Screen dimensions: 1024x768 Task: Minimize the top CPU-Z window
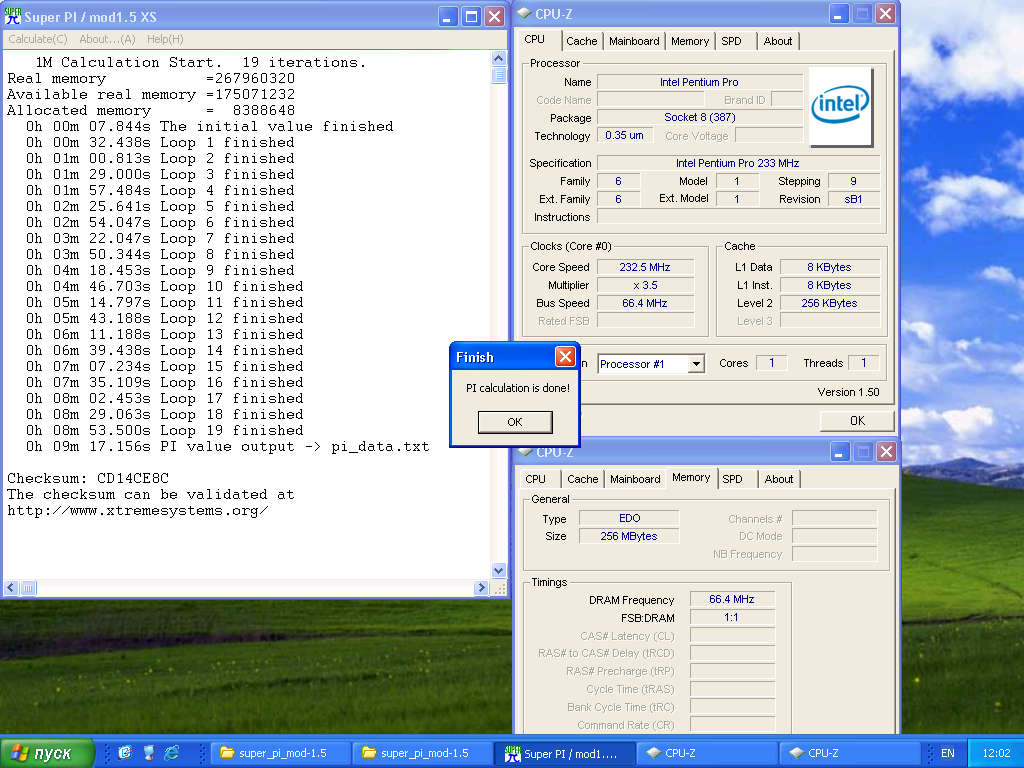tap(839, 14)
